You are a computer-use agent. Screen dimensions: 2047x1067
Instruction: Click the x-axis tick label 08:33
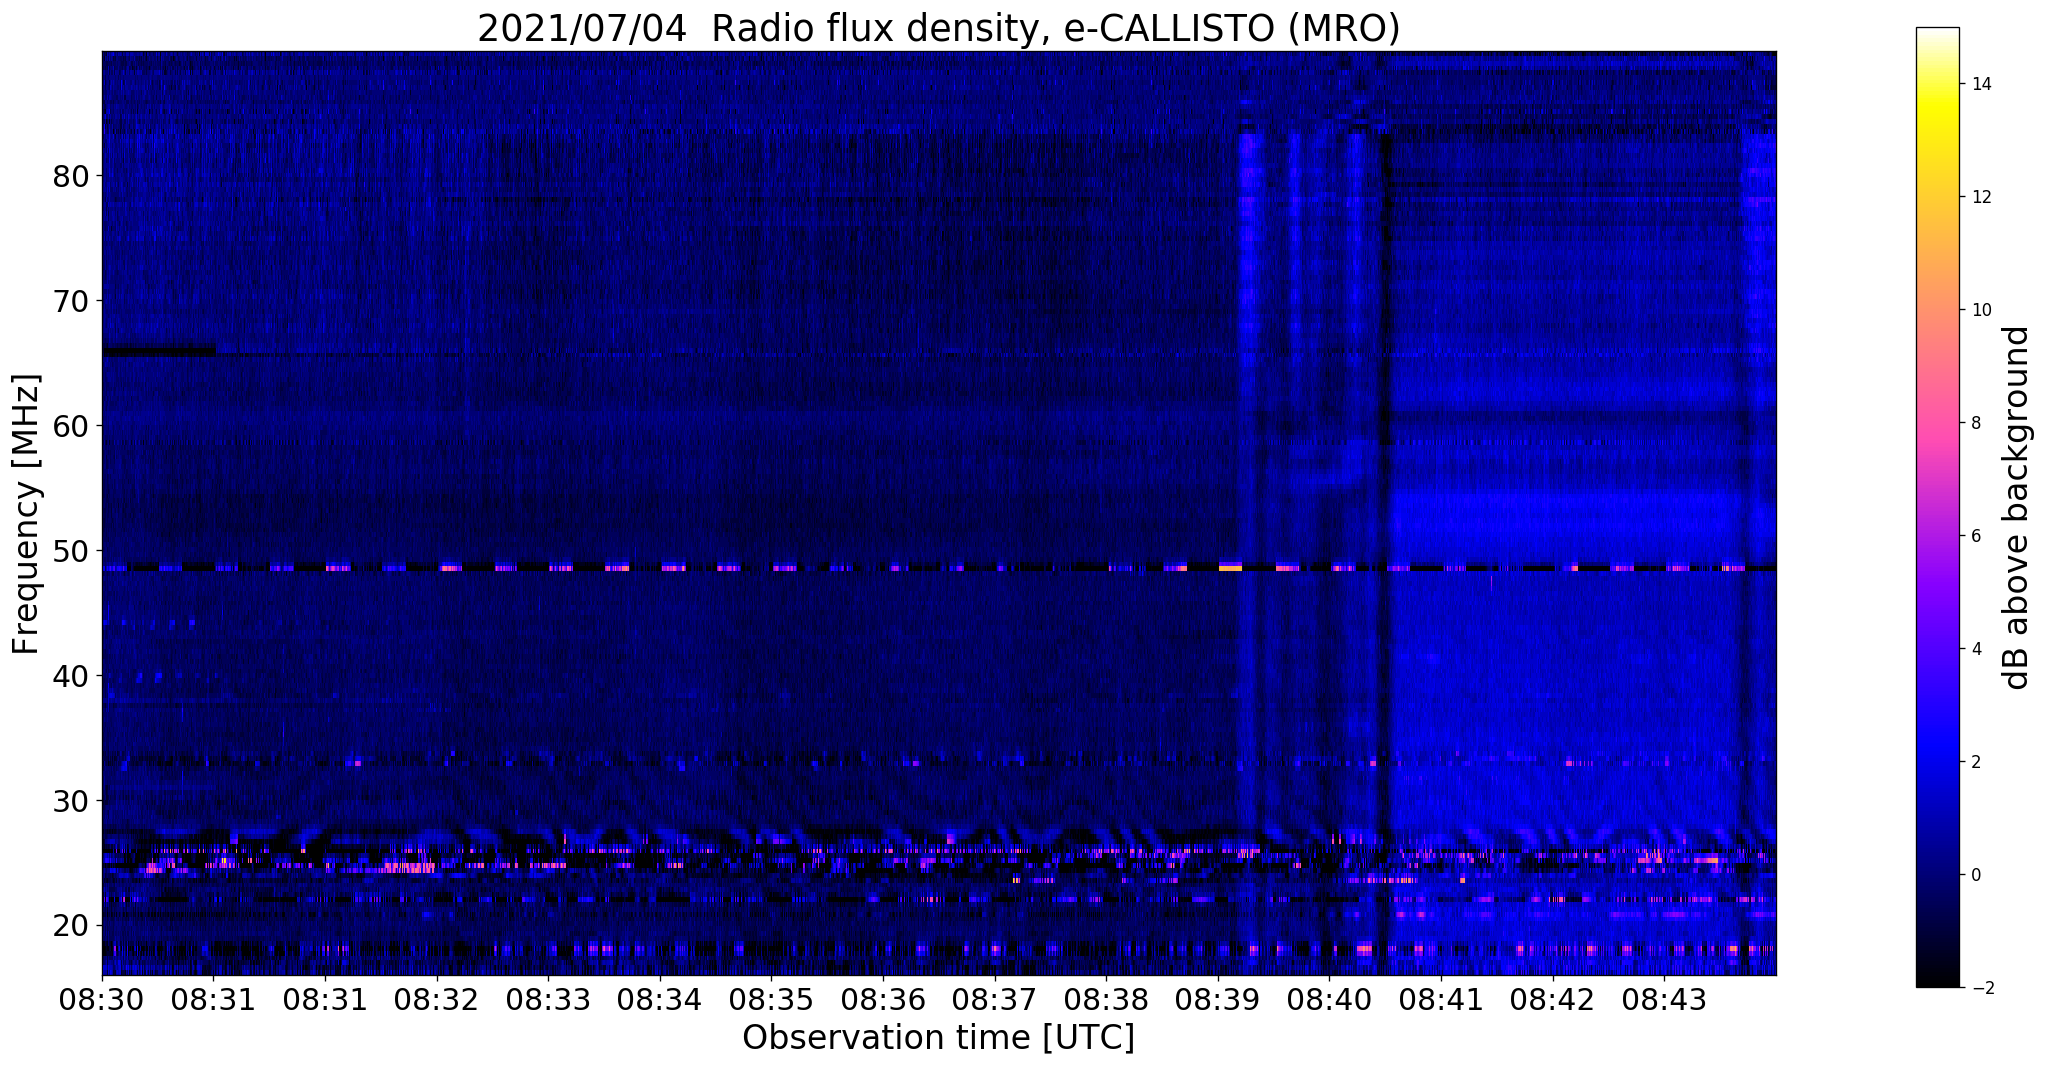(548, 1000)
